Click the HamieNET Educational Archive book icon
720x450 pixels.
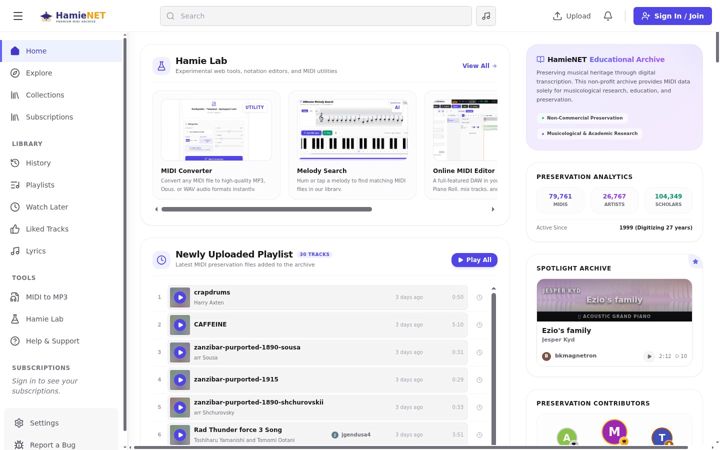[x=540, y=60]
